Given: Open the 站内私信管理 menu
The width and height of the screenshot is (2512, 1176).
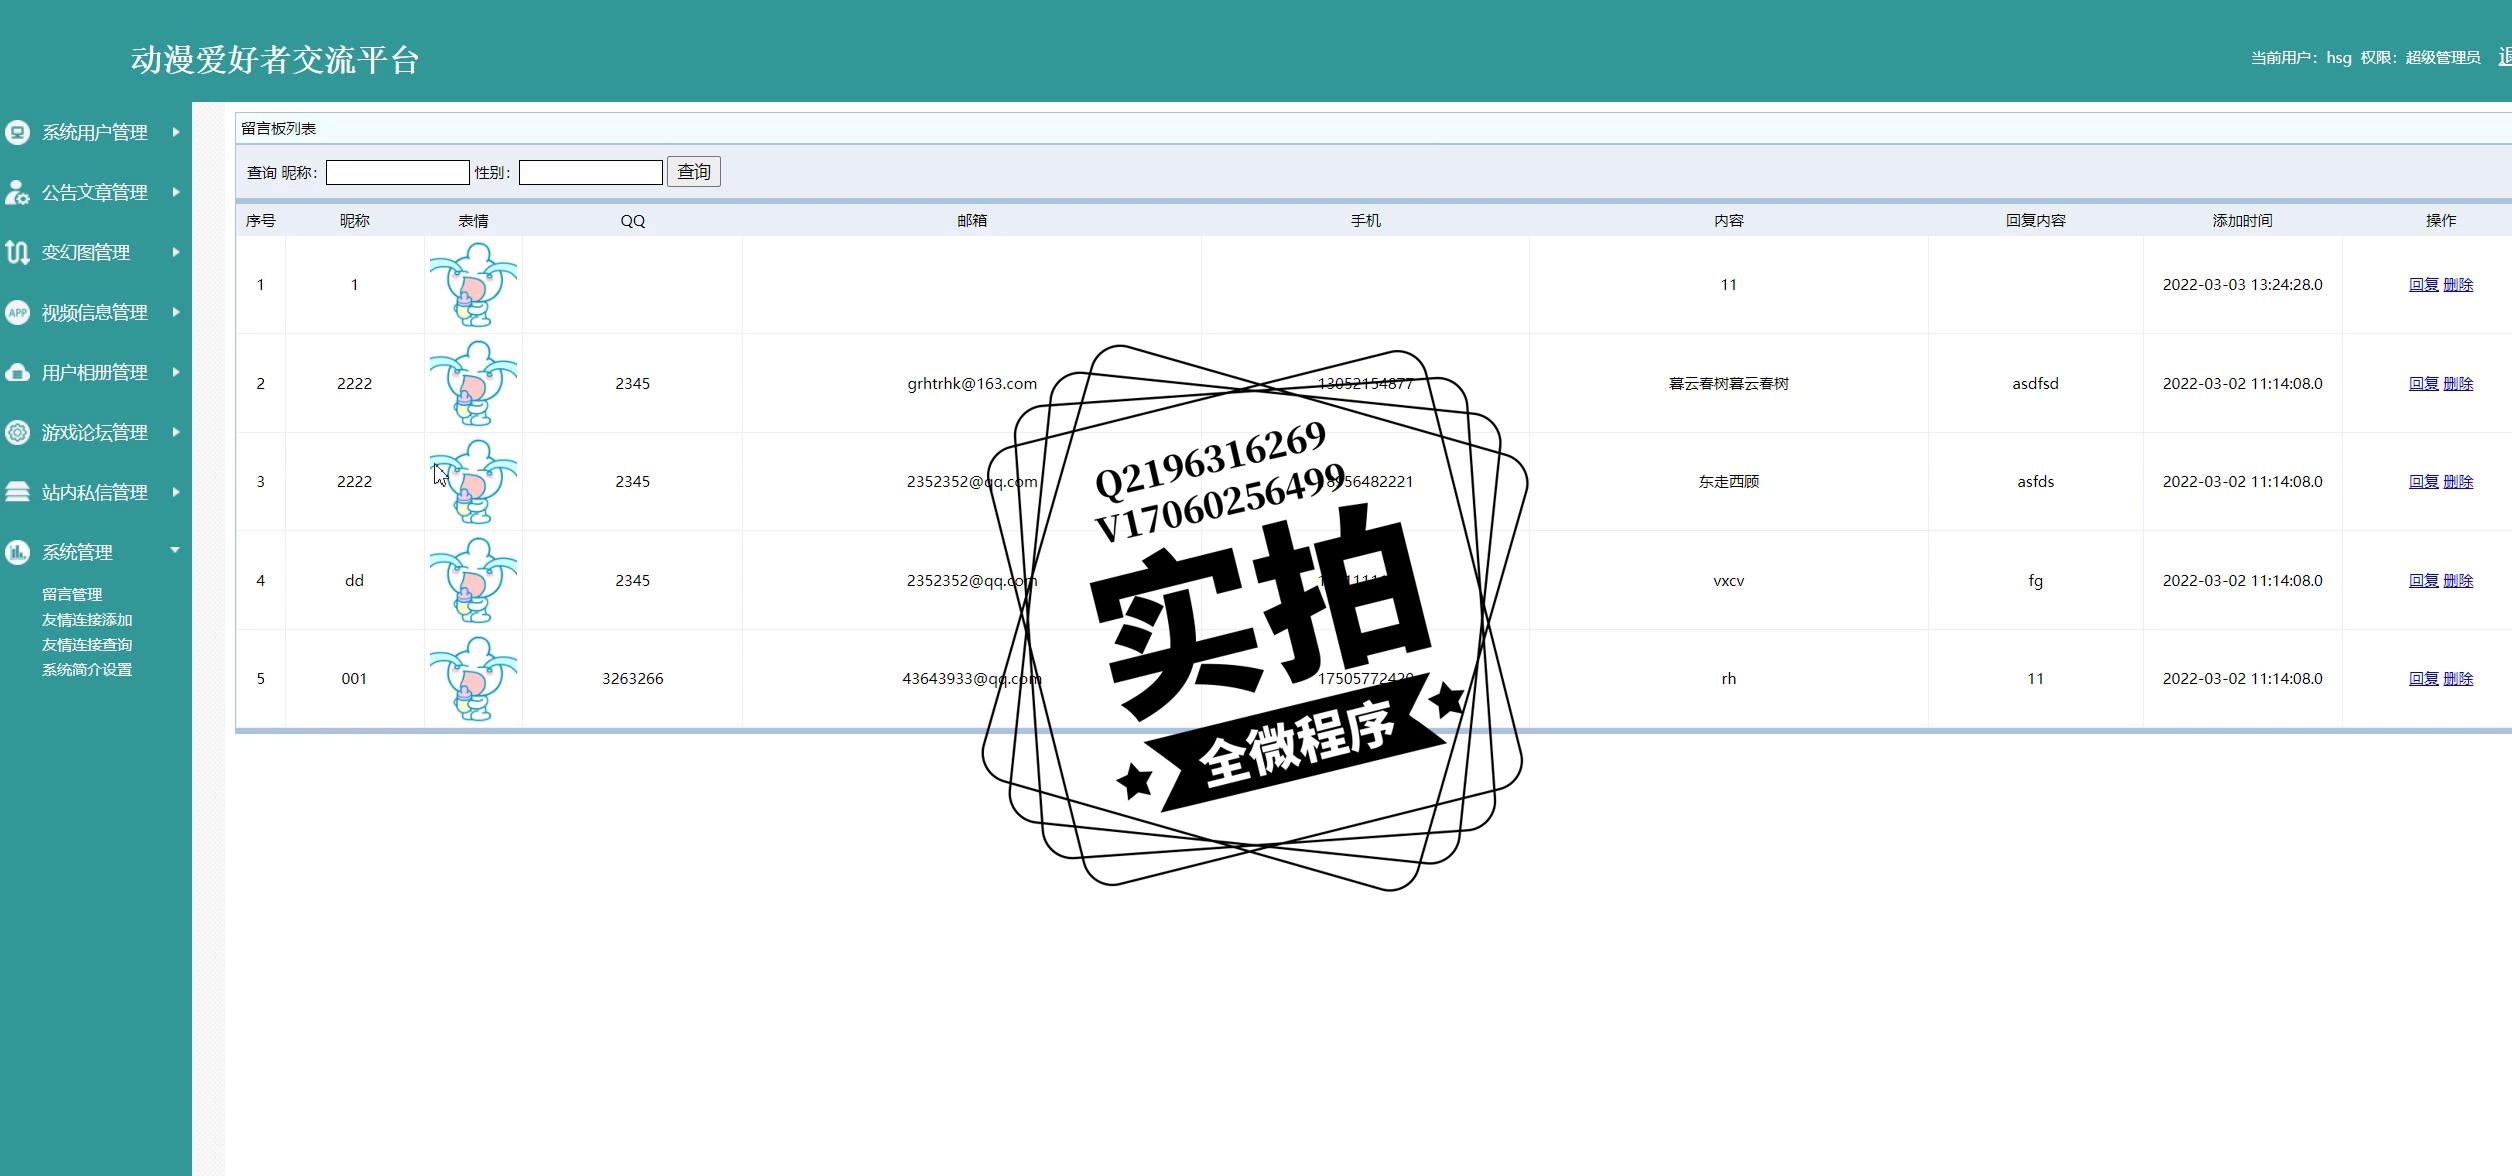Looking at the screenshot, I should [95, 492].
